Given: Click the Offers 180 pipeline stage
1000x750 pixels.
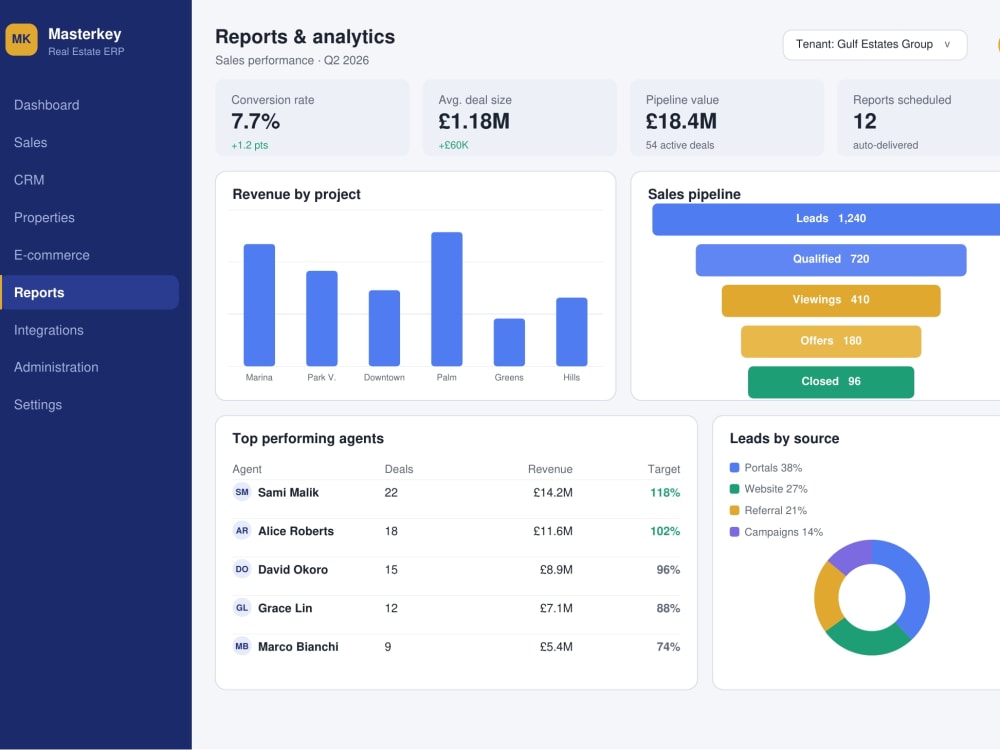Looking at the screenshot, I should pyautogui.click(x=831, y=342).
